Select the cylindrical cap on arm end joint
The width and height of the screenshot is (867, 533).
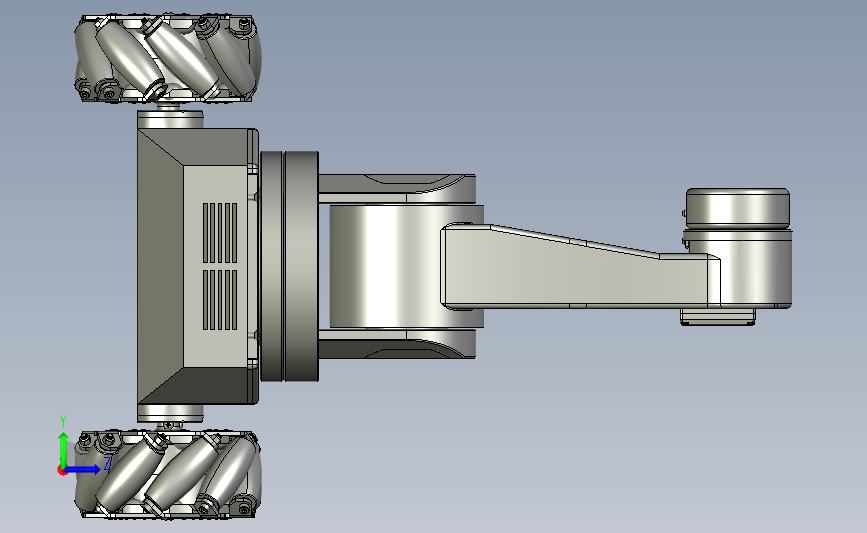pyautogui.click(x=738, y=207)
